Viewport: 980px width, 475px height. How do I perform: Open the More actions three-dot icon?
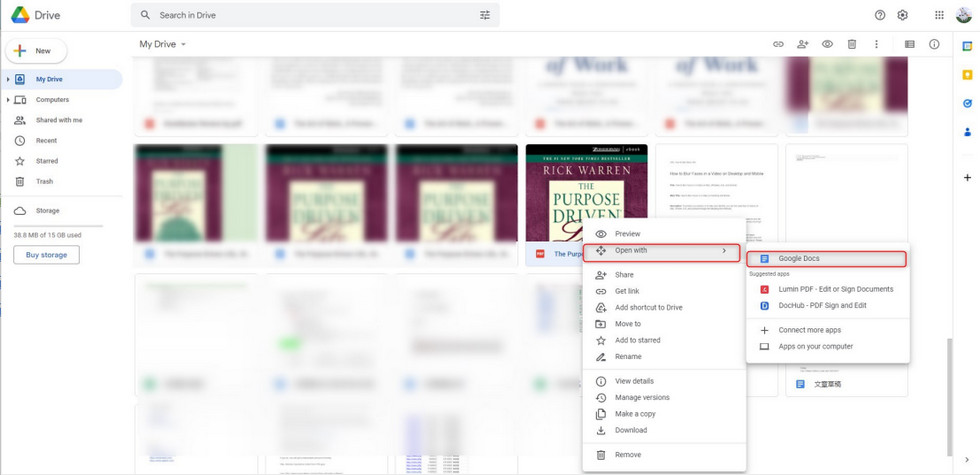coord(876,44)
